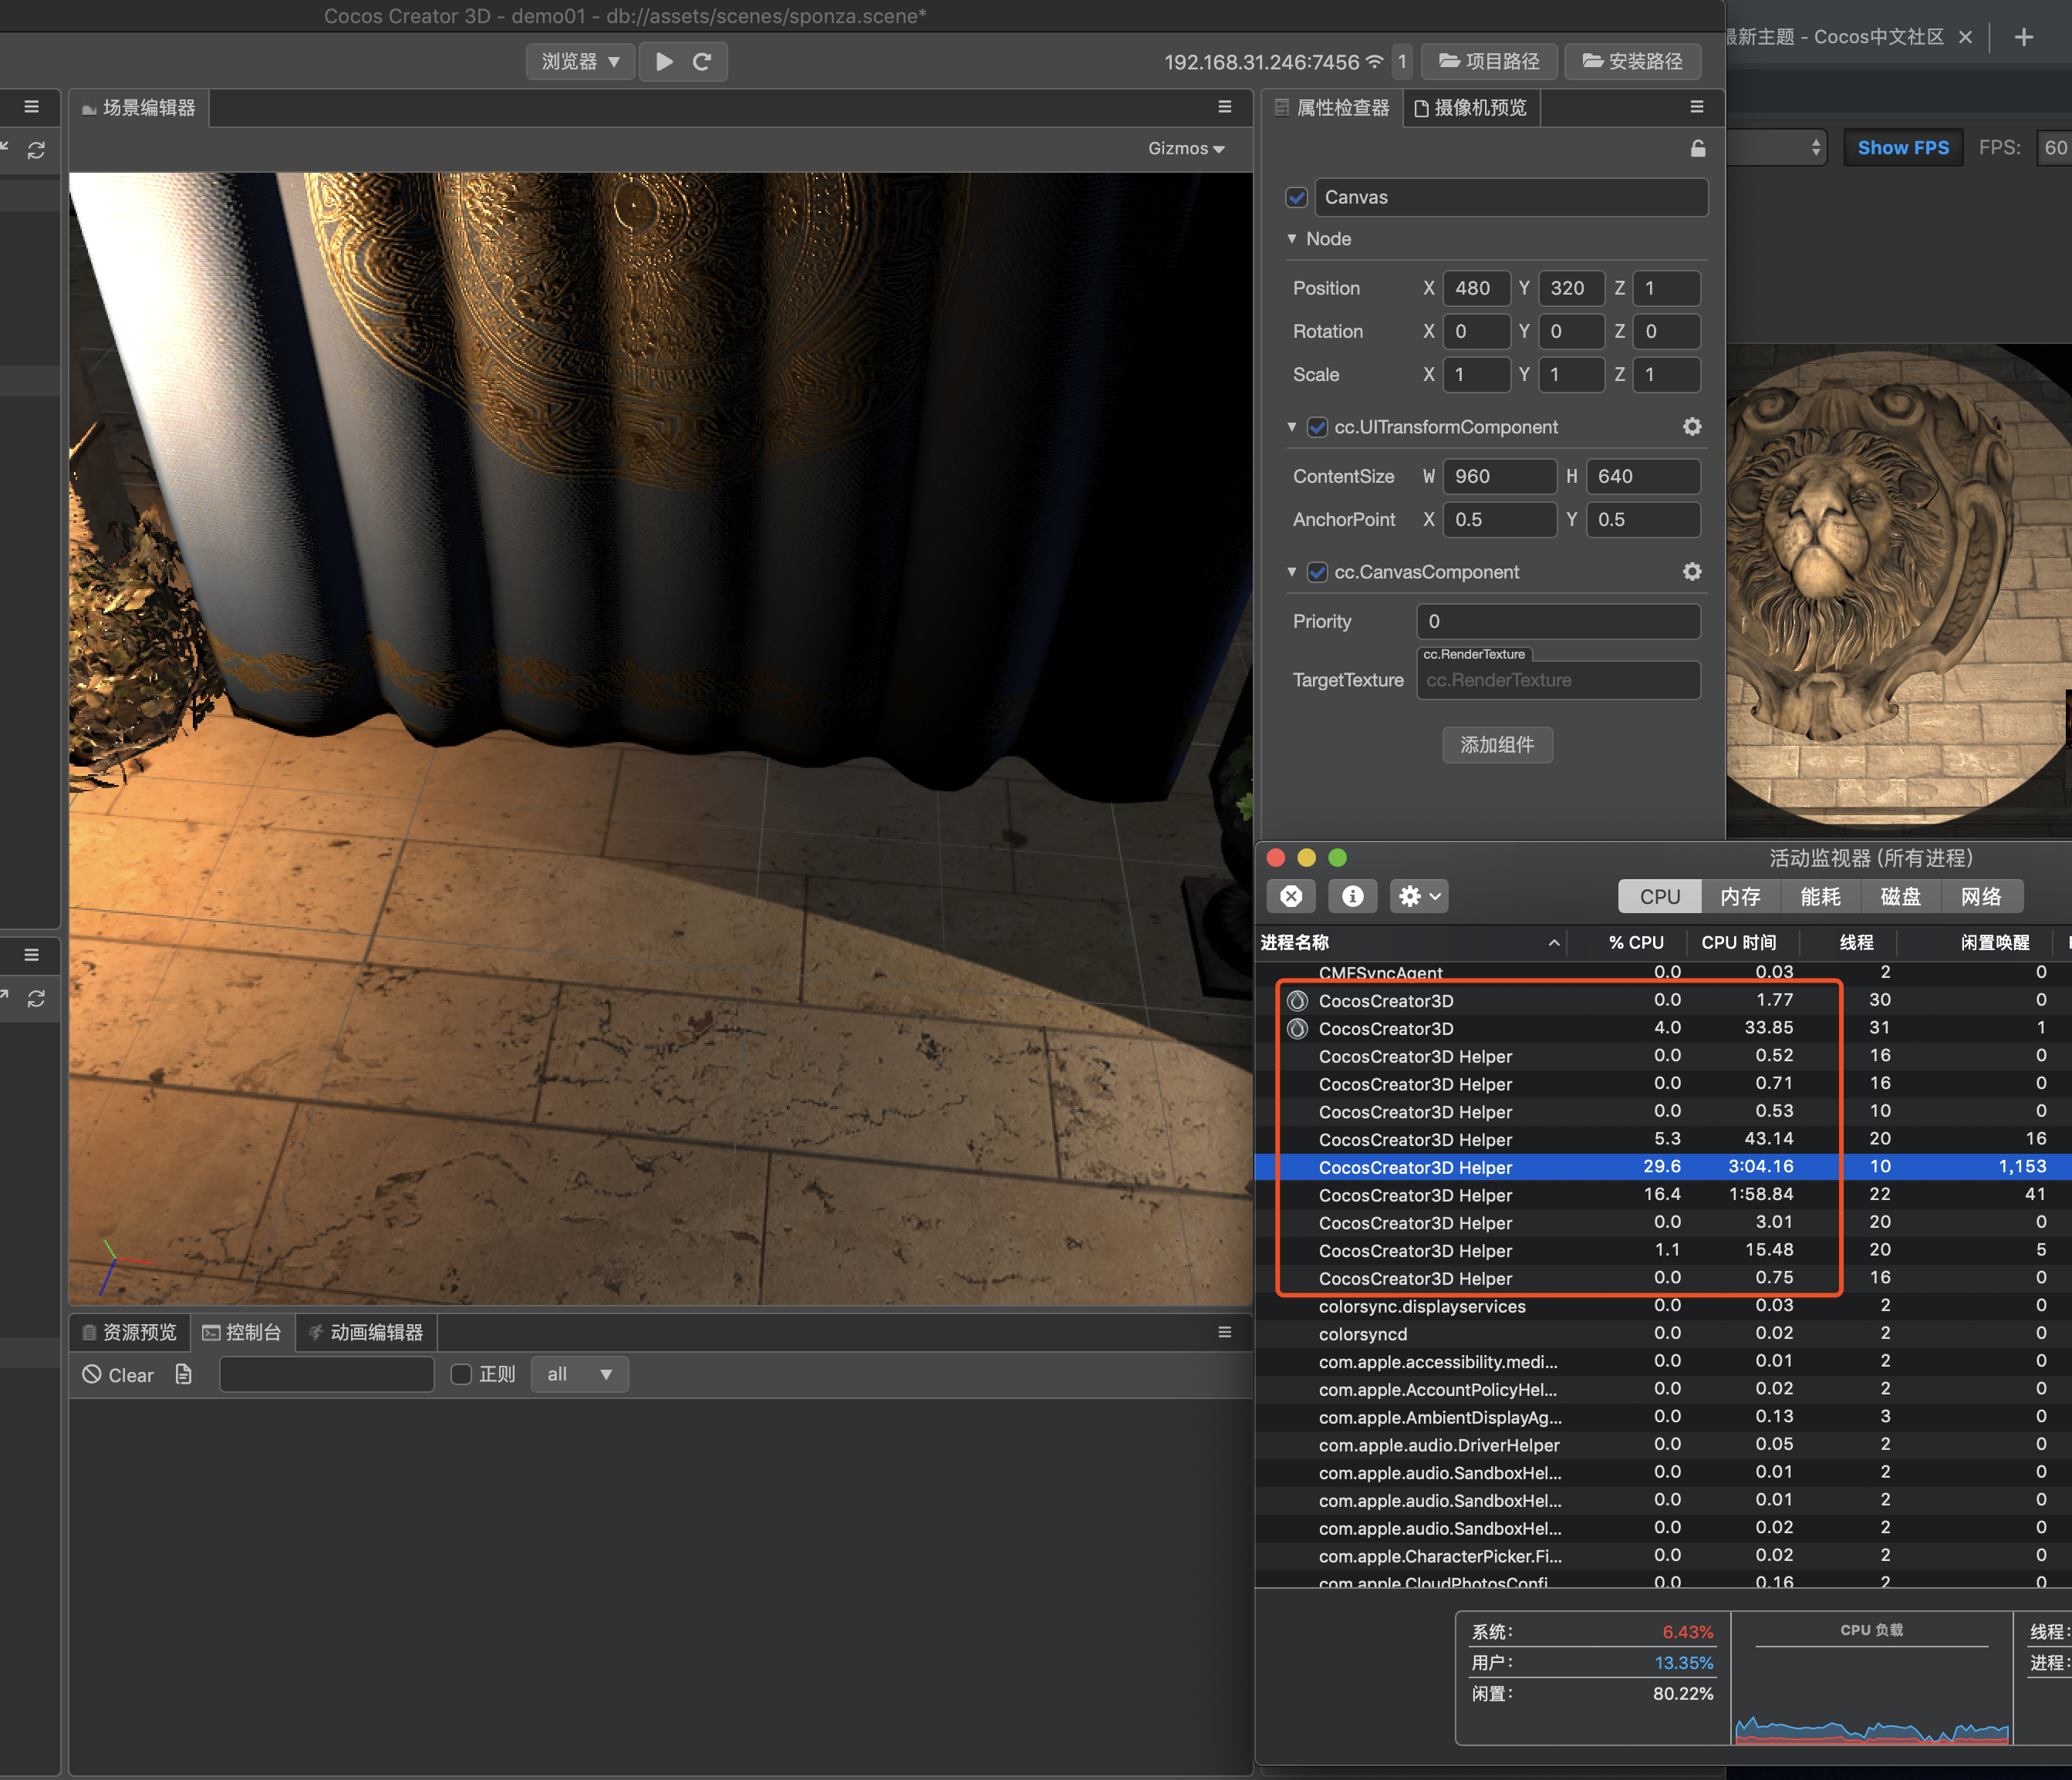Open the 浏览器 preview platform dropdown
Screen dimensions: 2072x1780
click(x=580, y=62)
